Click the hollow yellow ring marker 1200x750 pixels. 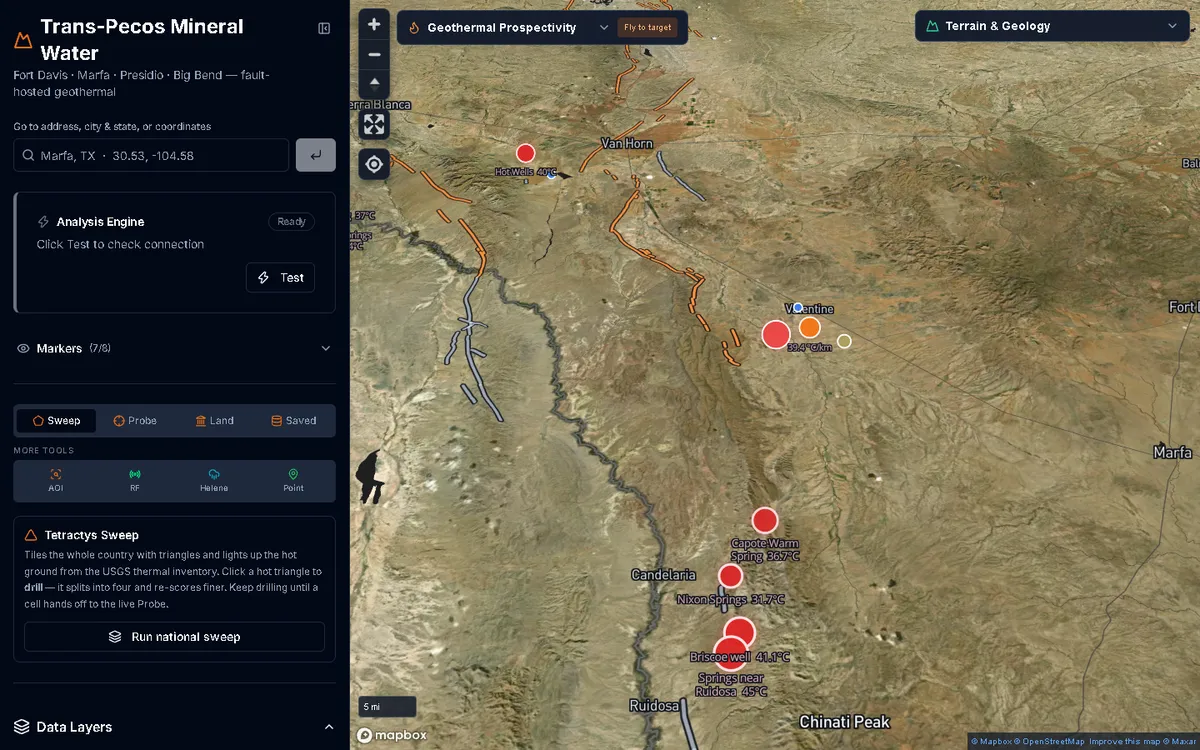(x=844, y=341)
